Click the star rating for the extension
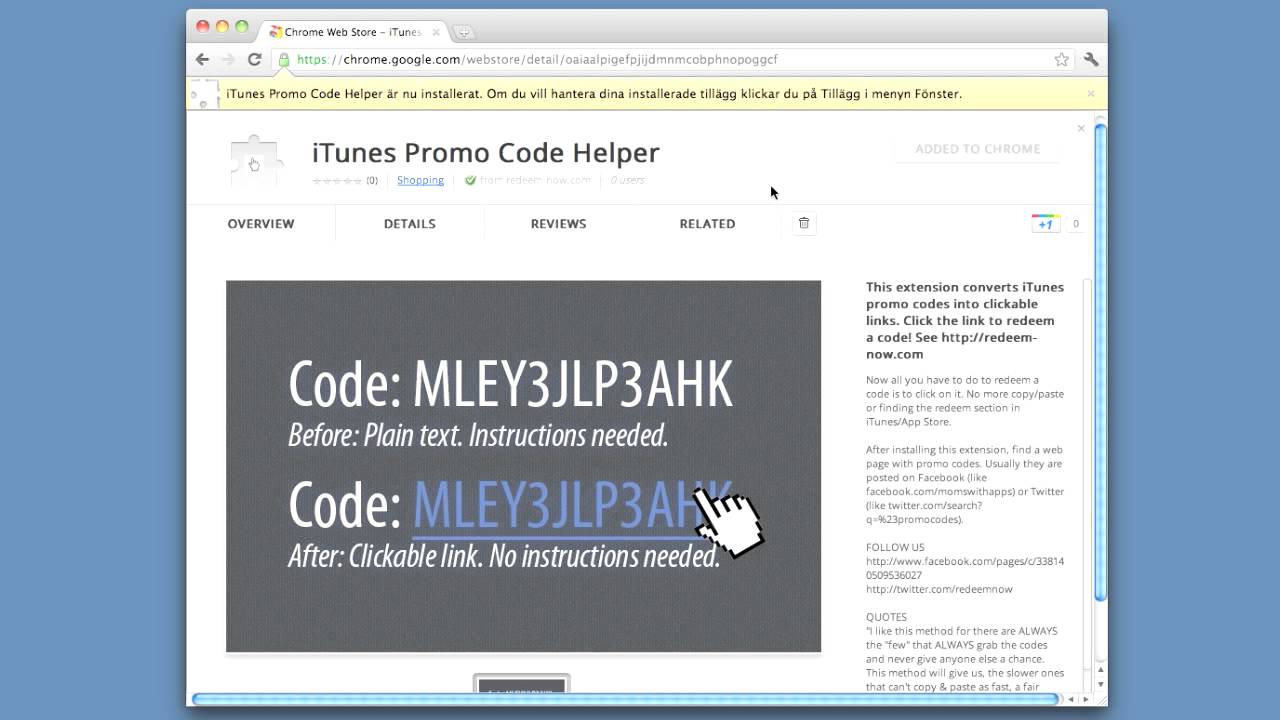The height and width of the screenshot is (720, 1280). (337, 181)
